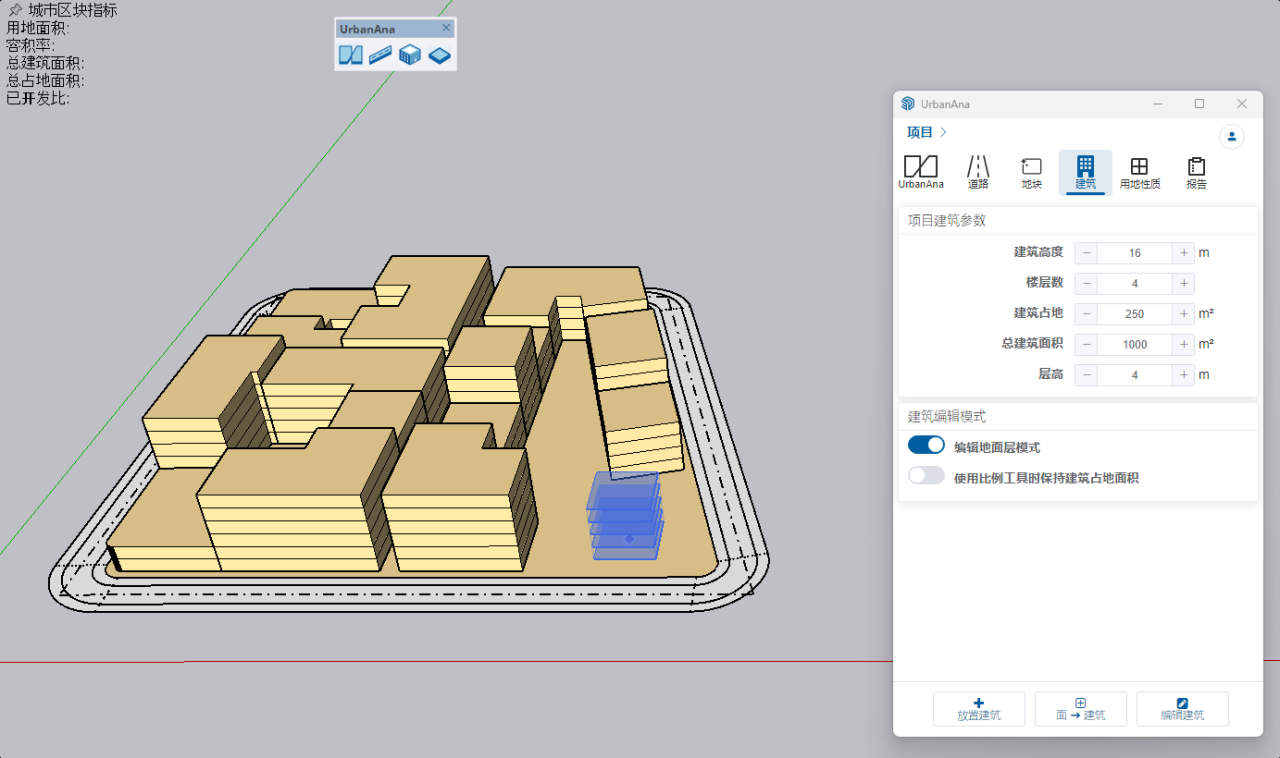Viewport: 1280px width, 758px height.
Task: Click the 面 → 建筑 convert button
Action: pos(1080,709)
